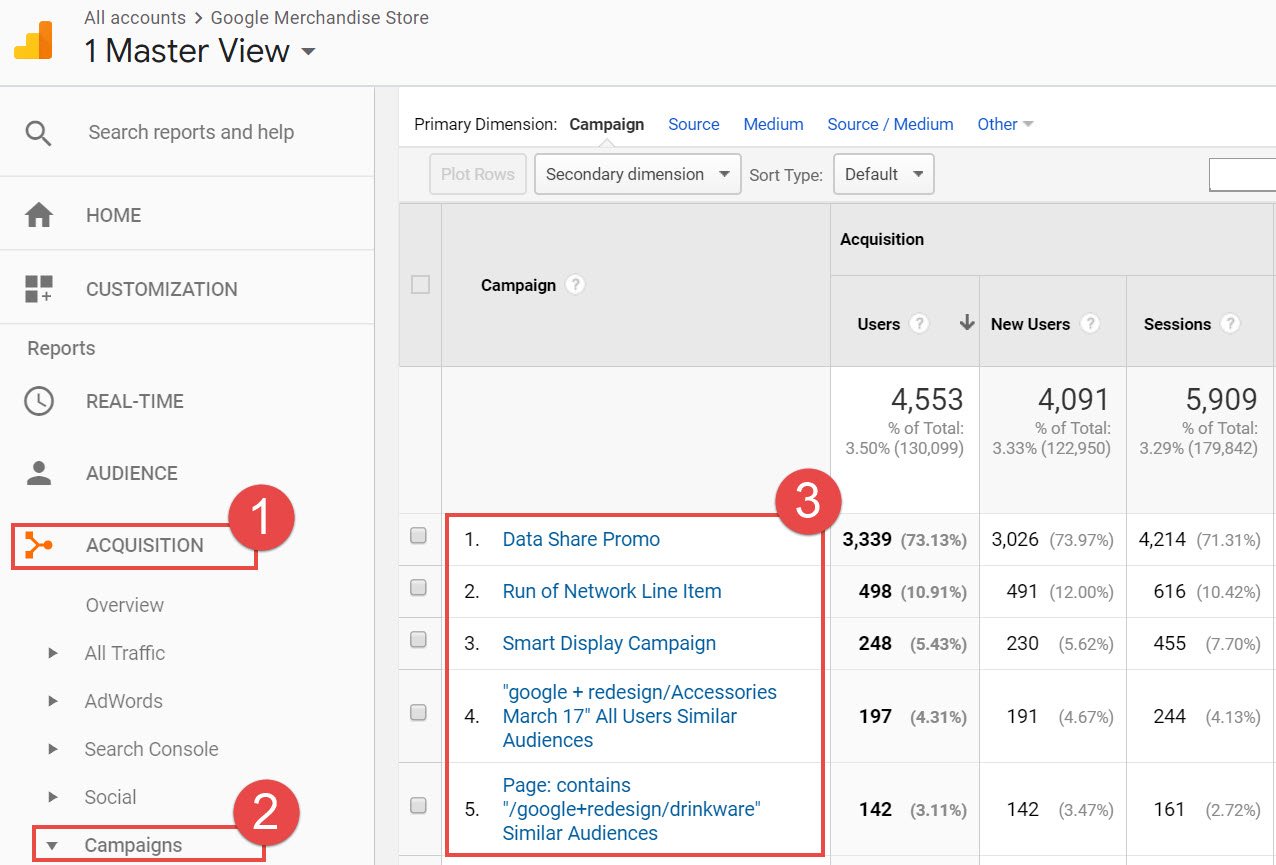Switch primary dimension to Source / Medium

coord(890,124)
